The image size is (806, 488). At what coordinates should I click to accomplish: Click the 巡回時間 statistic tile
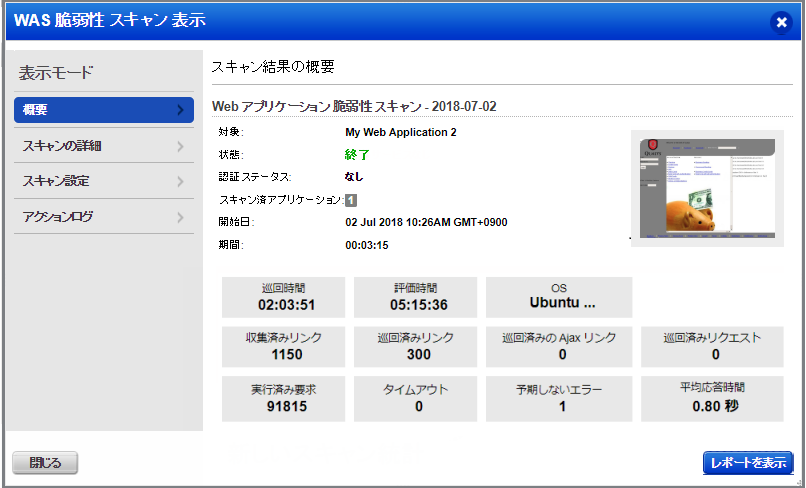point(287,297)
